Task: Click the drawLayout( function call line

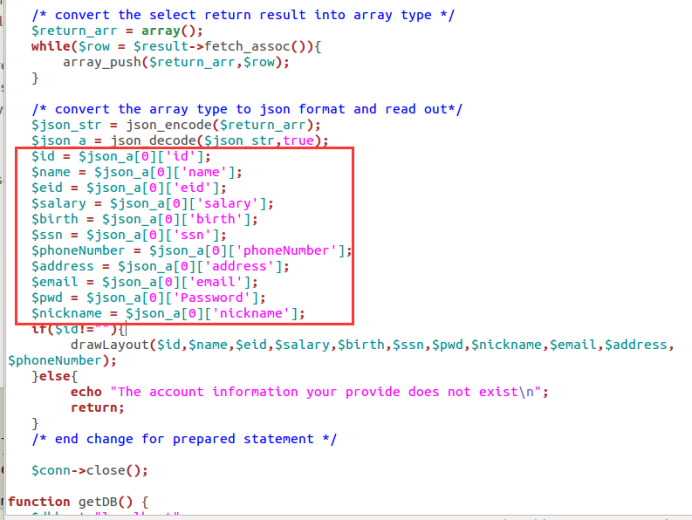Action: pyautogui.click(x=372, y=345)
